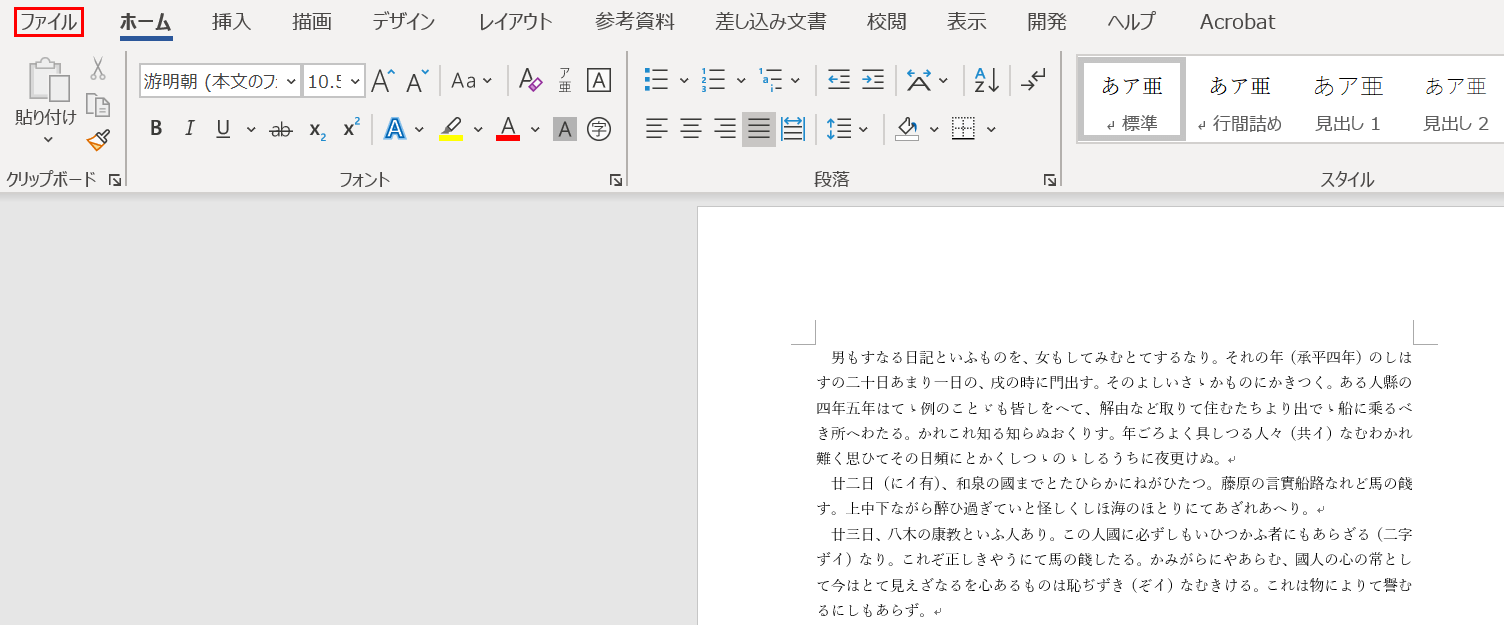Center align text

[690, 129]
